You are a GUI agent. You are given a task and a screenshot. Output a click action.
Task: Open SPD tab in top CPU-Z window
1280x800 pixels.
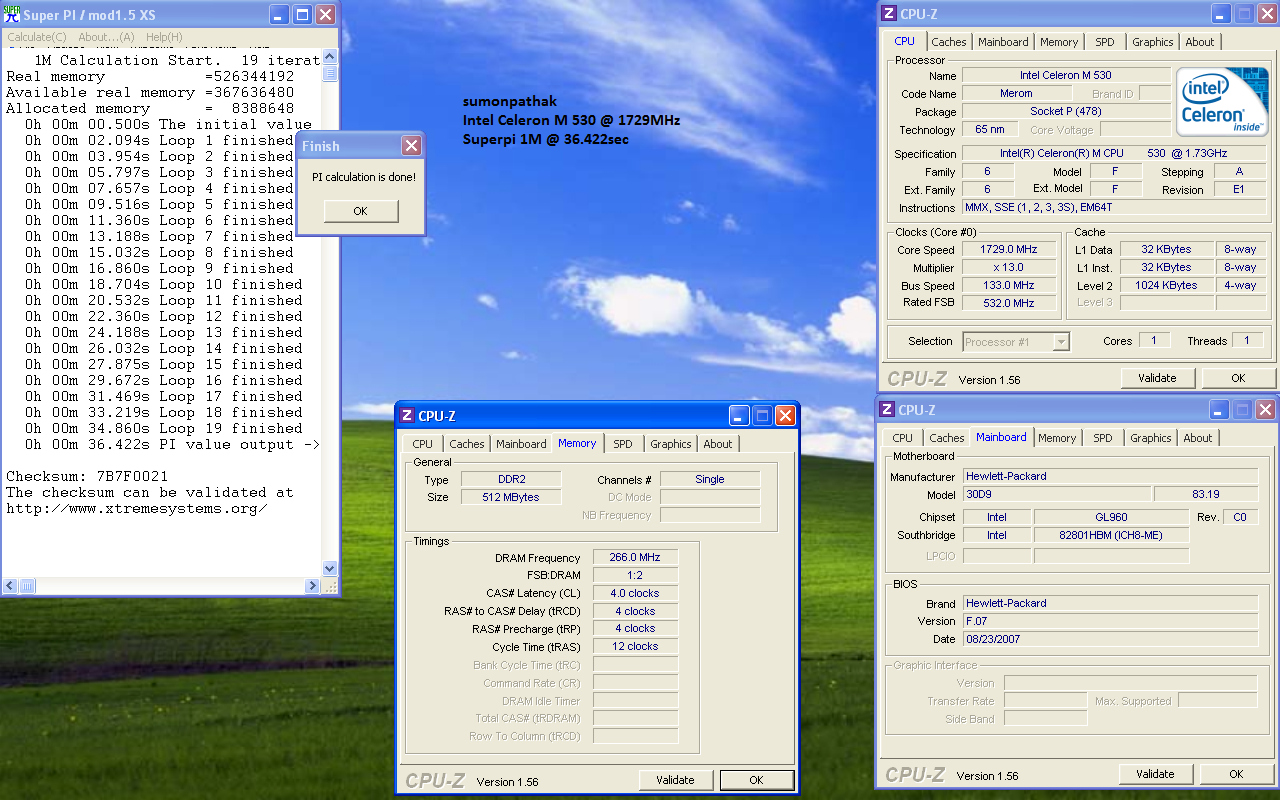point(1105,42)
